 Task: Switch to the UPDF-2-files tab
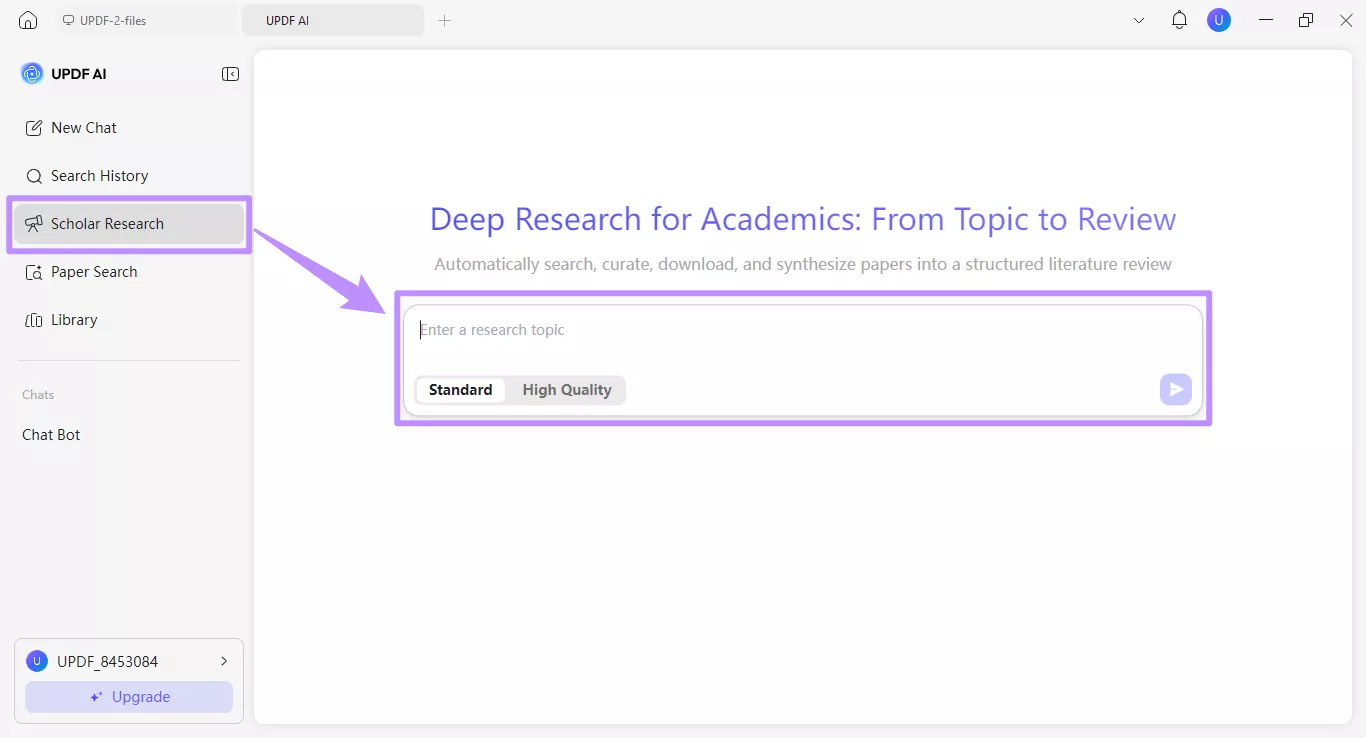pyautogui.click(x=147, y=20)
